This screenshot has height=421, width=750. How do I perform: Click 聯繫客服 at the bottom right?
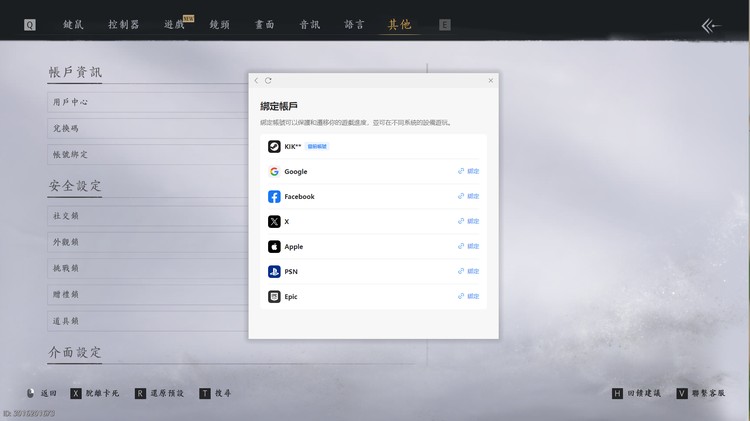700,394
